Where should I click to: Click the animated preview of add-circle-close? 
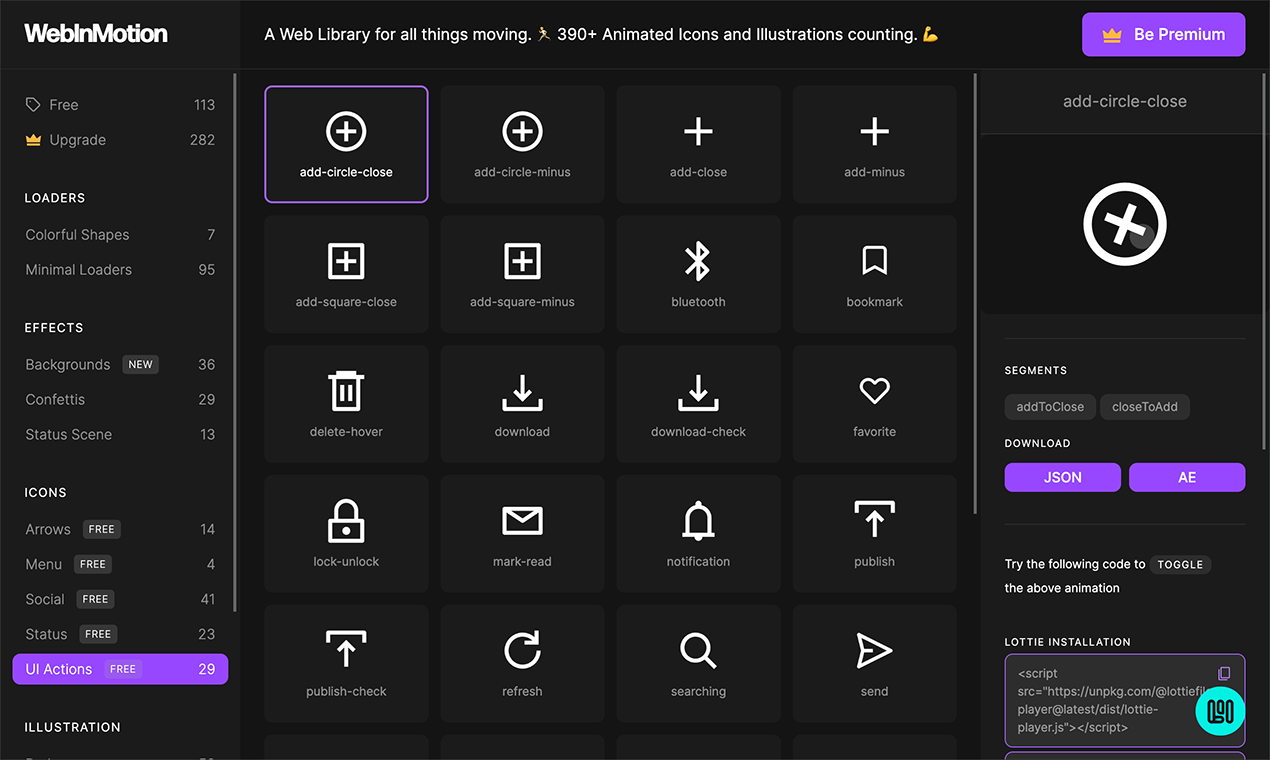(x=1125, y=224)
